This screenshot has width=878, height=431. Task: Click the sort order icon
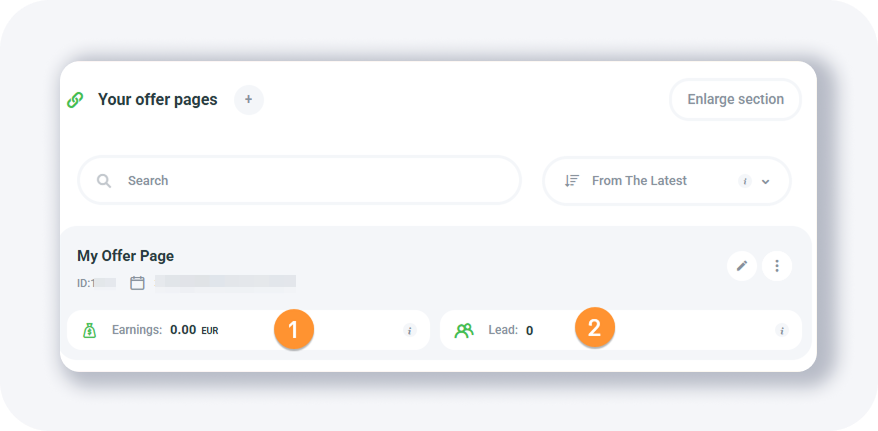tap(572, 181)
